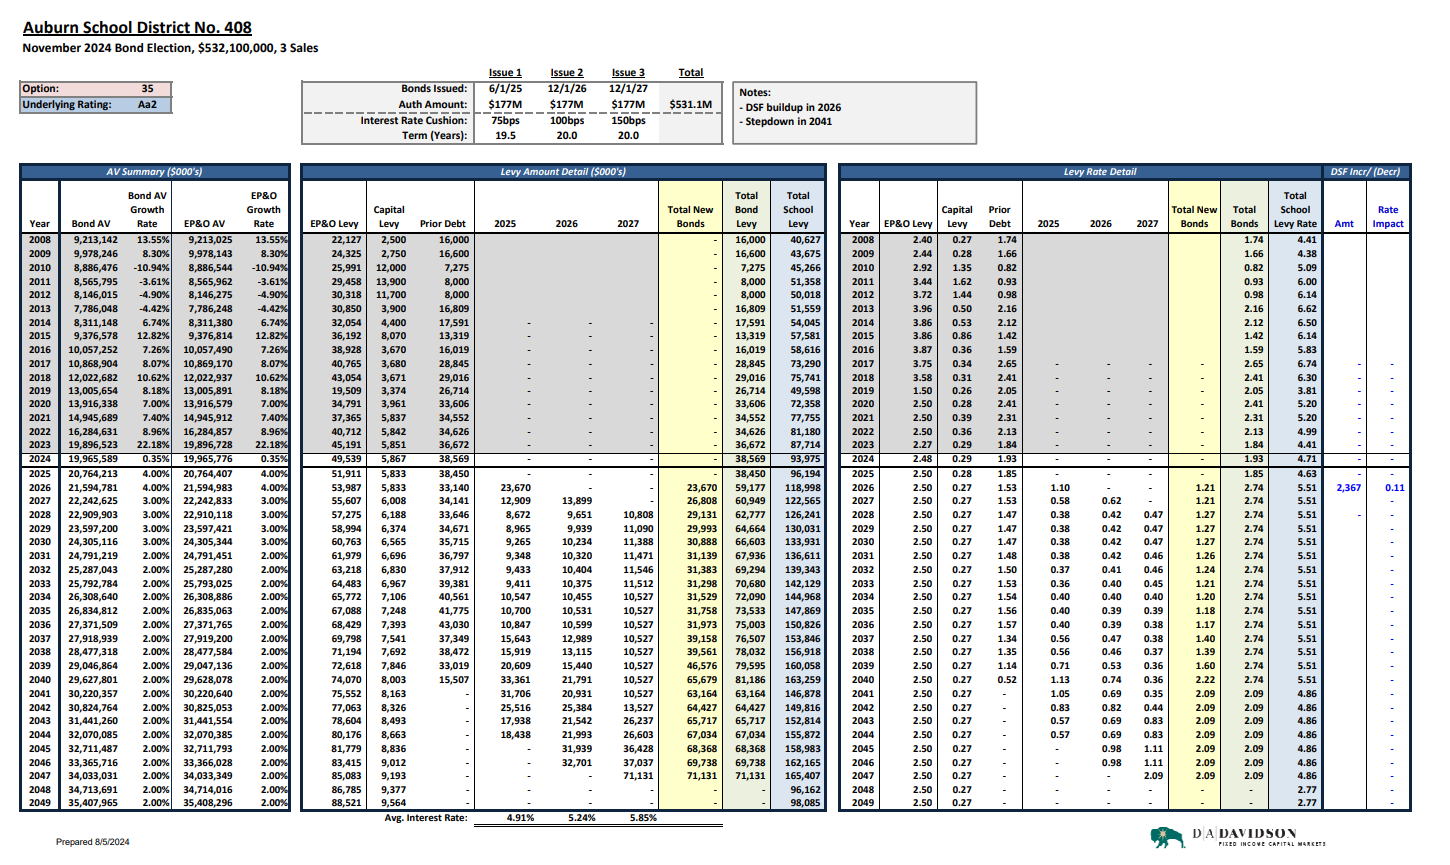Click the 'Bonds Issued:' row label
Image resolution: width=1450 pixels, height=865 pixels.
click(434, 89)
